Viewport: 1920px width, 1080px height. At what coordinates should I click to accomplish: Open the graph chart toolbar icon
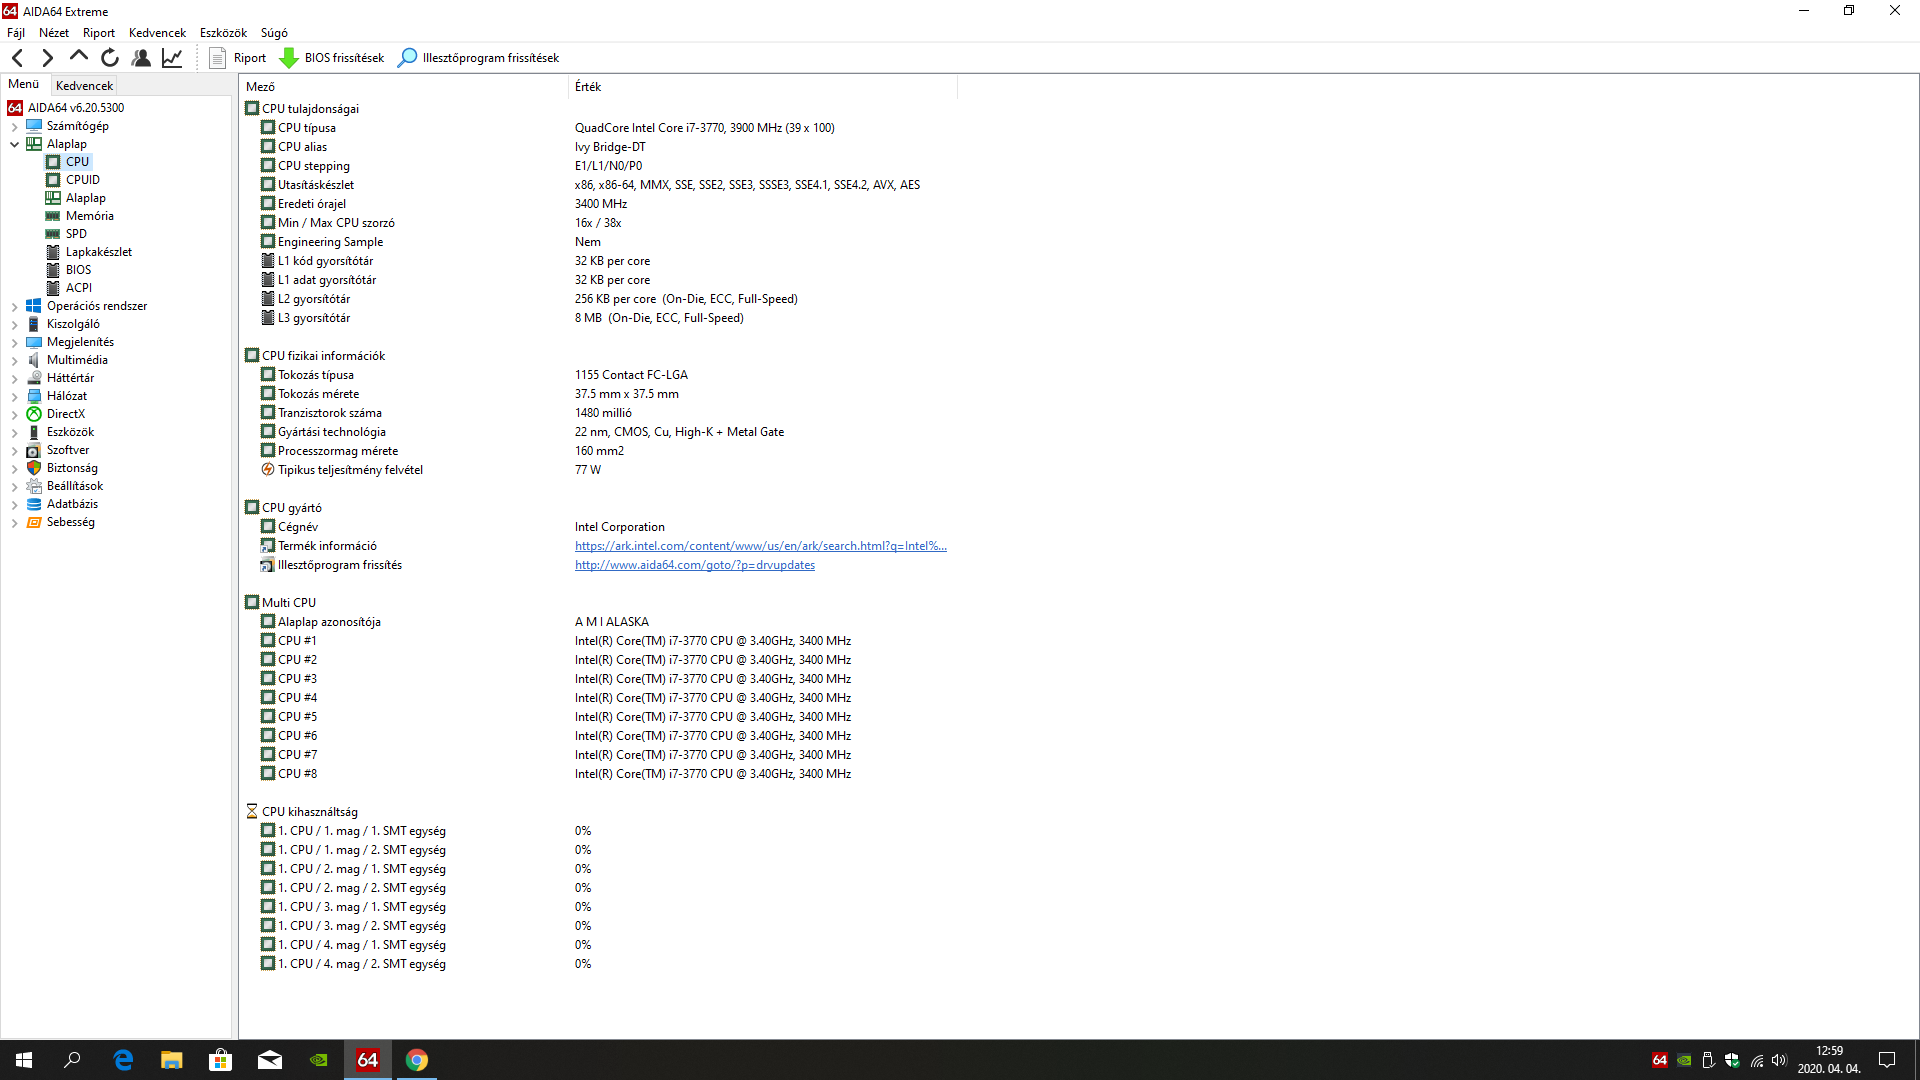[x=172, y=58]
